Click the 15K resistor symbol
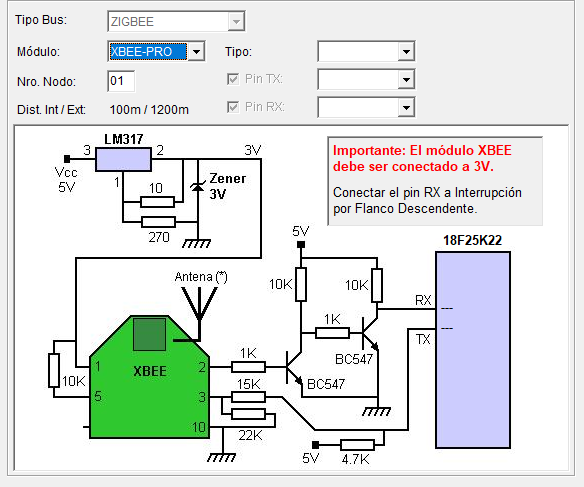The image size is (584, 487). click(x=248, y=397)
